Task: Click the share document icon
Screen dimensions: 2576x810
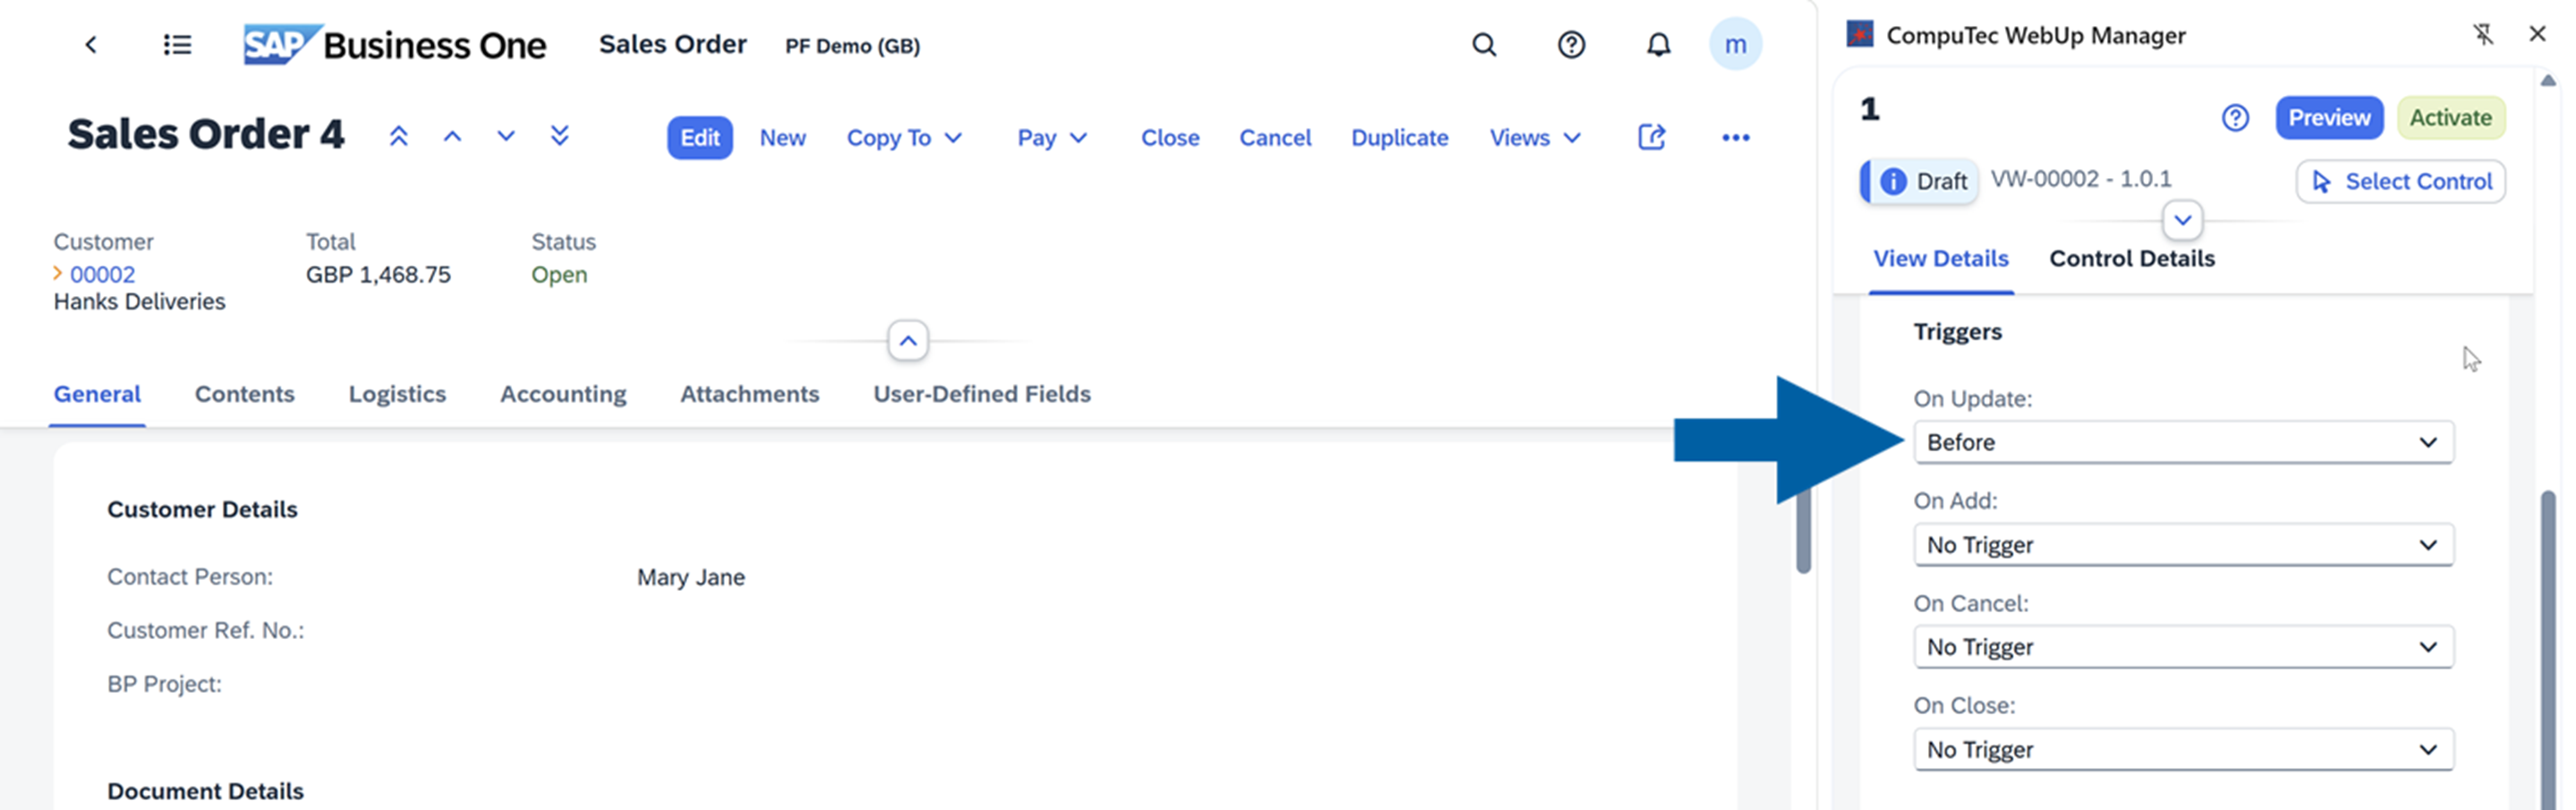Action: 1651,137
